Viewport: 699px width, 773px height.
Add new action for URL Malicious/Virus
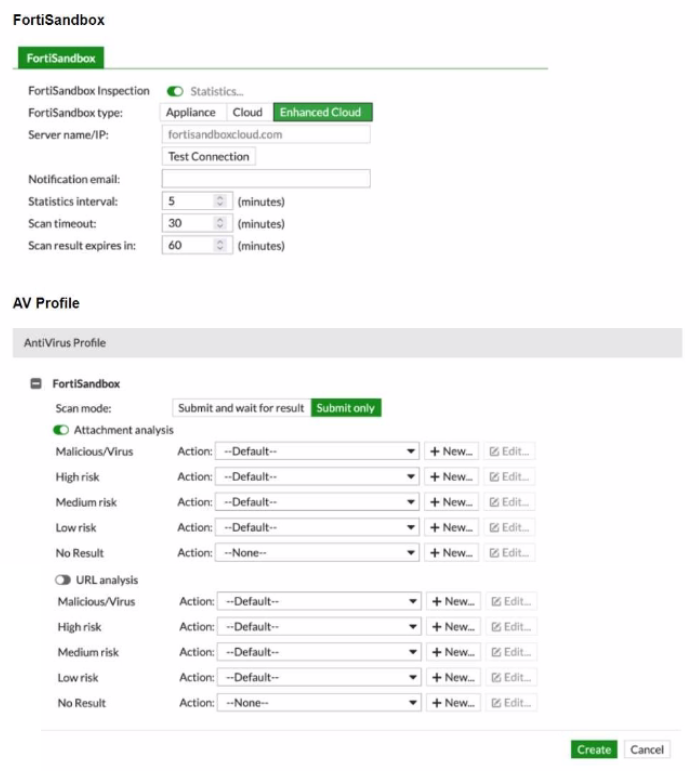coord(454,601)
